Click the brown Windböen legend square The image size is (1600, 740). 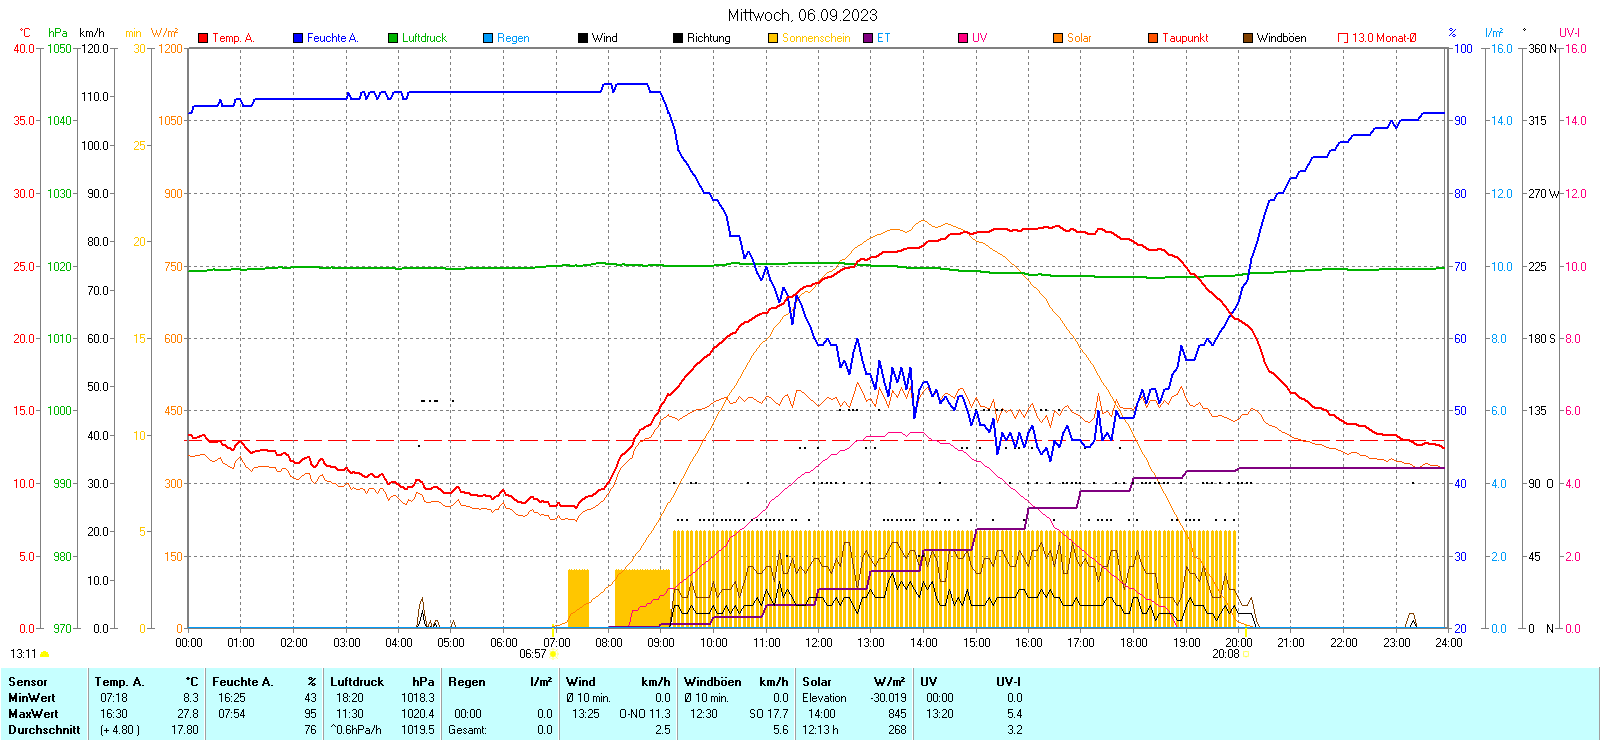[x=1248, y=38]
